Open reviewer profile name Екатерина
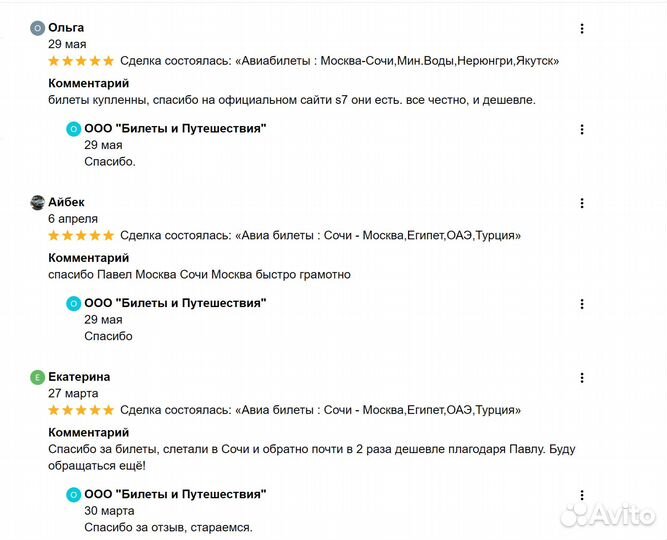Image resolution: width=667 pixels, height=540 pixels. click(x=79, y=377)
